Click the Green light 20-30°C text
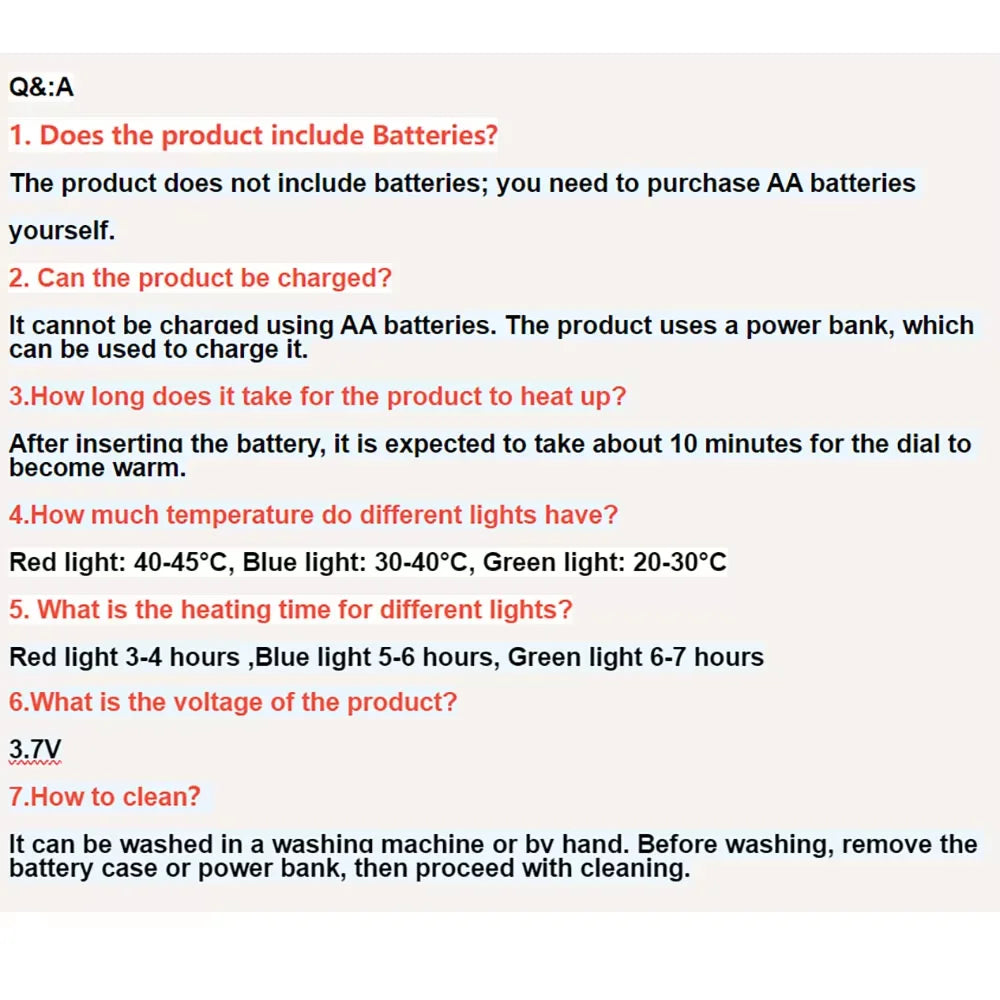 pyautogui.click(x=605, y=562)
